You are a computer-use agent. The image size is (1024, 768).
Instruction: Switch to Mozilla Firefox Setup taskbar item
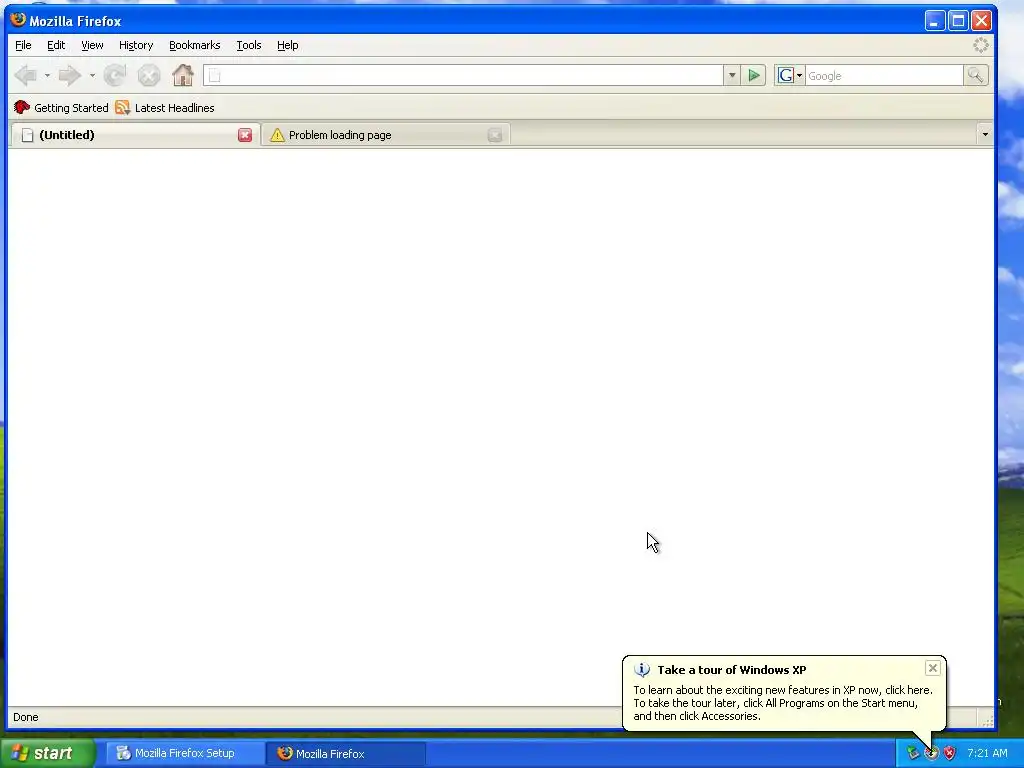pyautogui.click(x=185, y=753)
